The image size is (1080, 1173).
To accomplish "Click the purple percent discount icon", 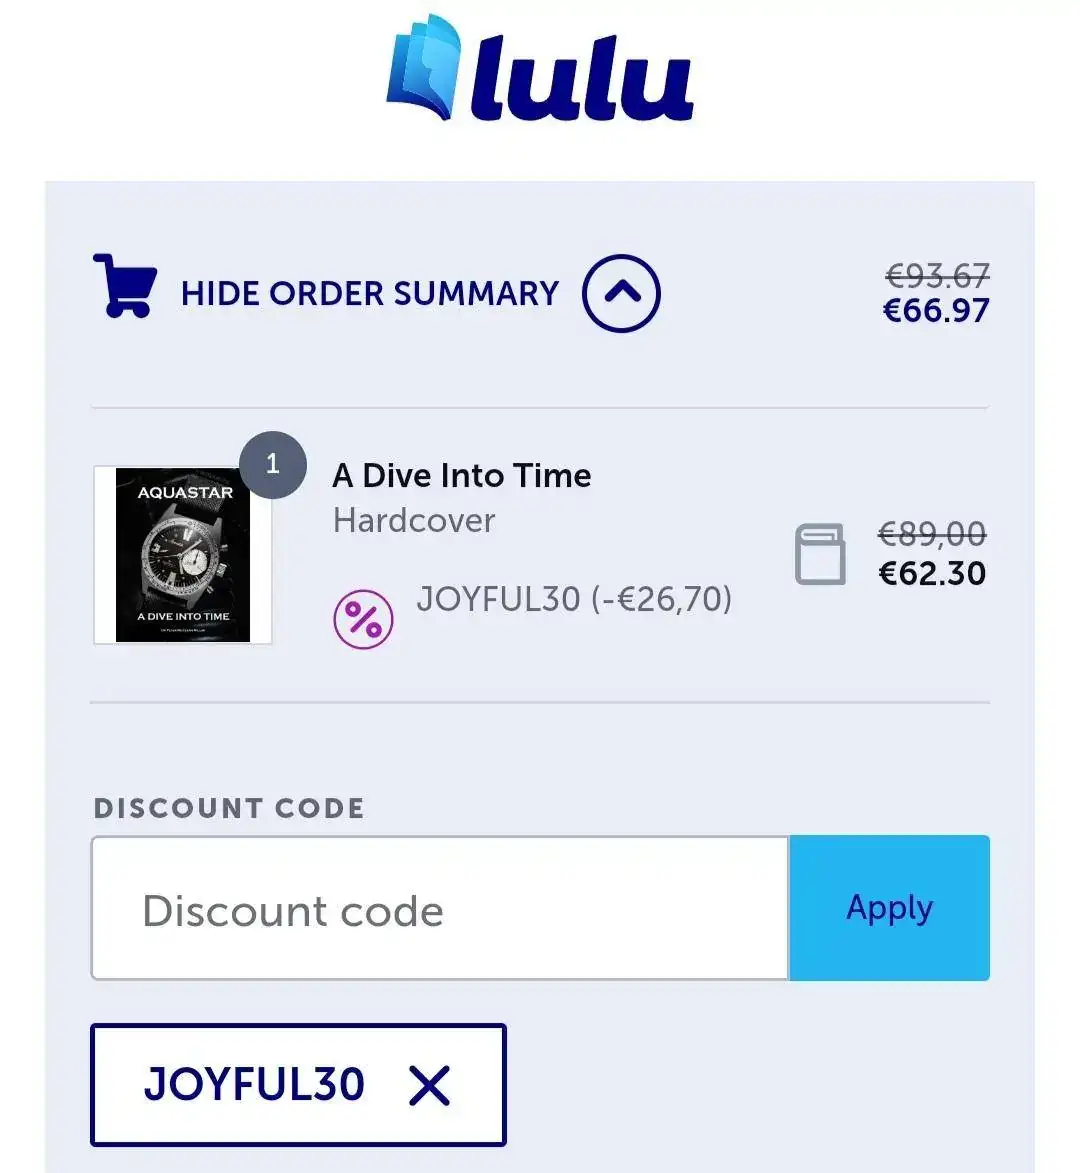I will [x=363, y=619].
